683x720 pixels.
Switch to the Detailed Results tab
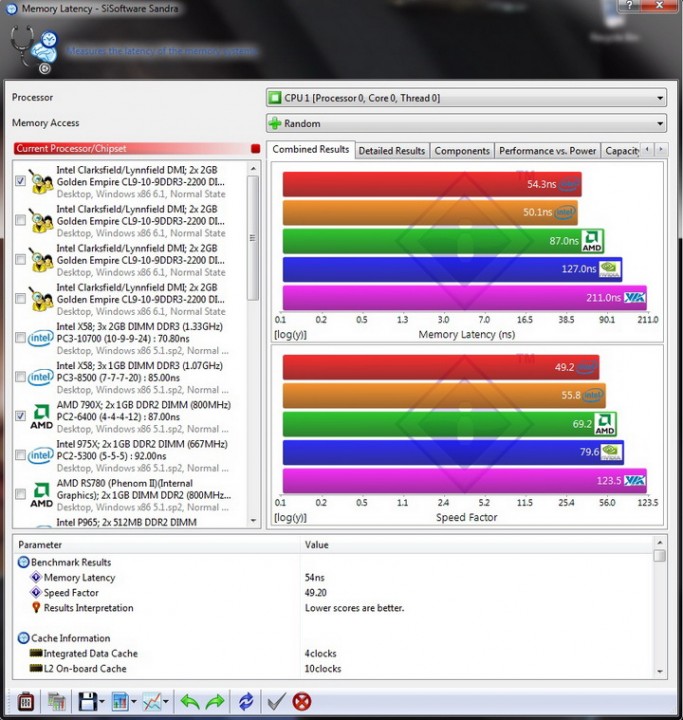(392, 151)
